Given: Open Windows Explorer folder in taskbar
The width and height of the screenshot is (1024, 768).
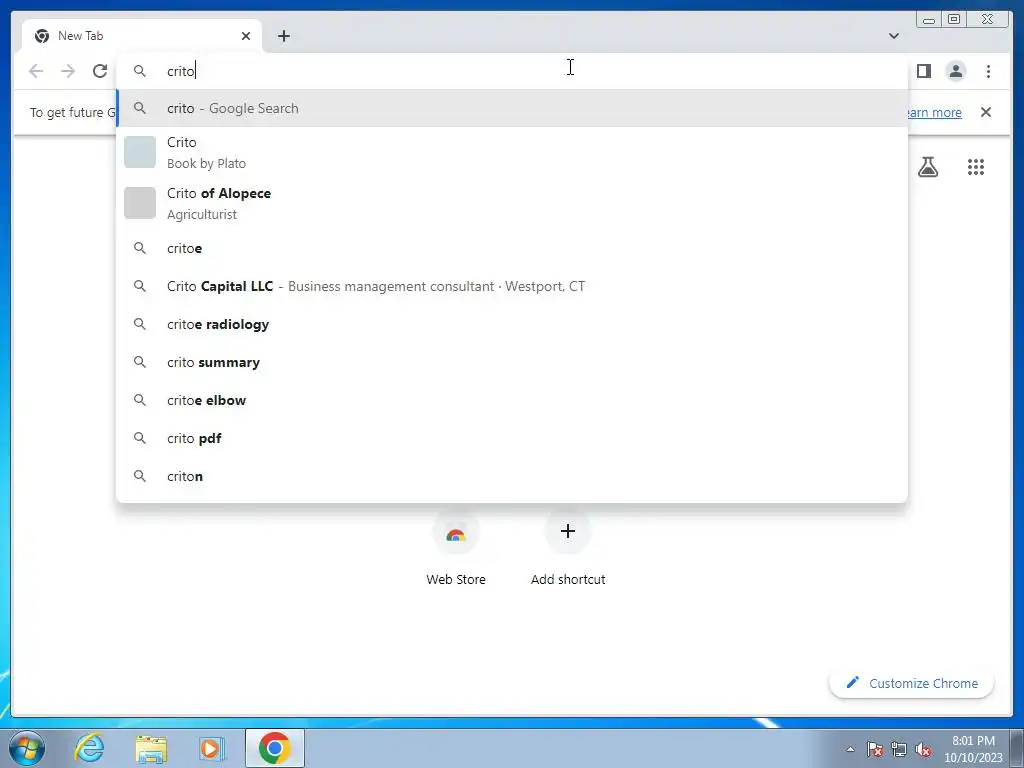Looking at the screenshot, I should click(x=151, y=748).
